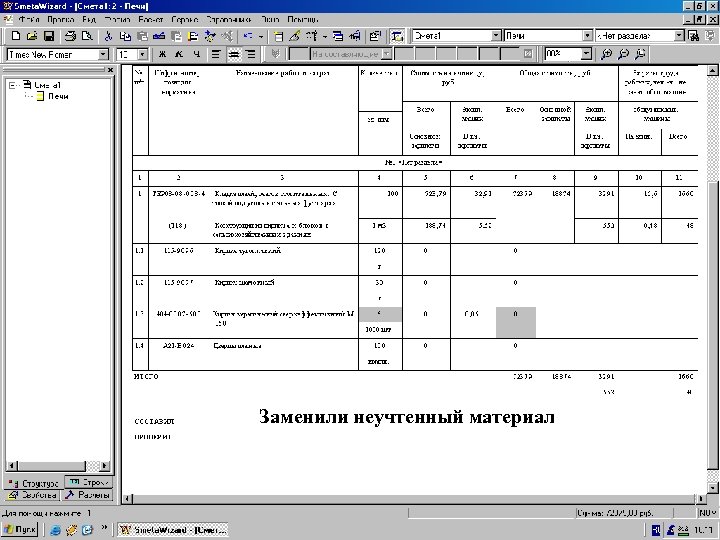Switch to the Строки tab

point(89,482)
